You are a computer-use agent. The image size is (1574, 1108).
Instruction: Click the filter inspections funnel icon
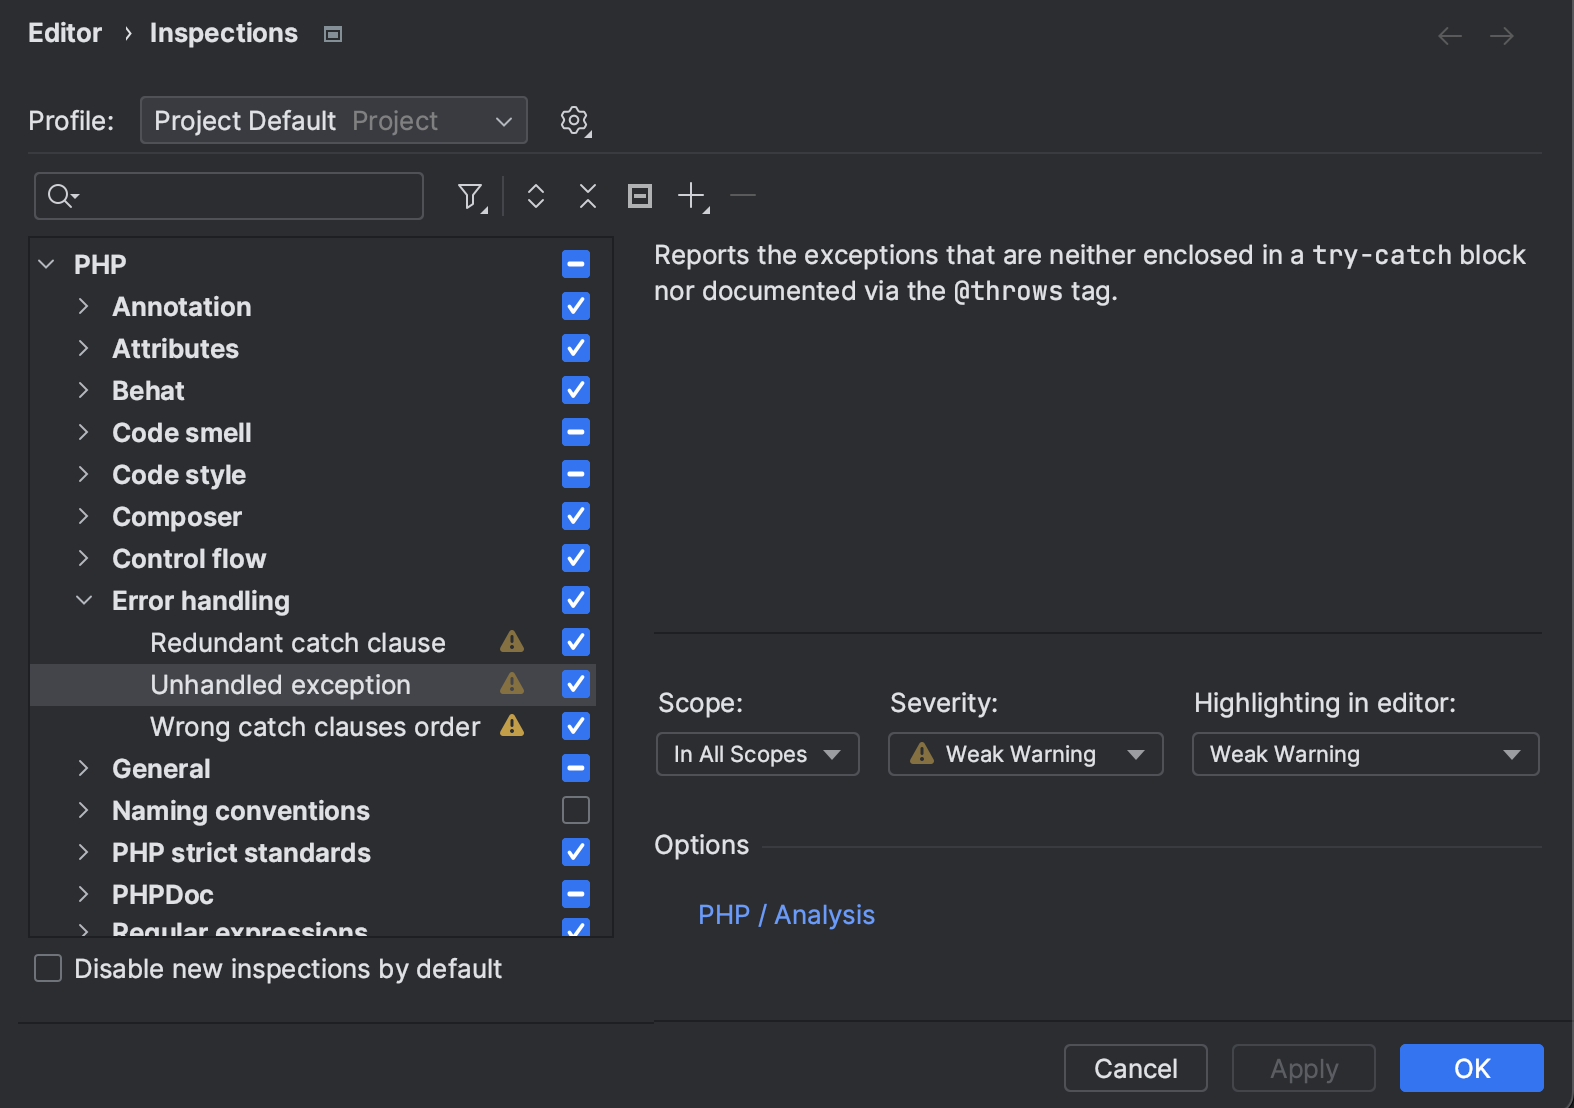pos(470,196)
